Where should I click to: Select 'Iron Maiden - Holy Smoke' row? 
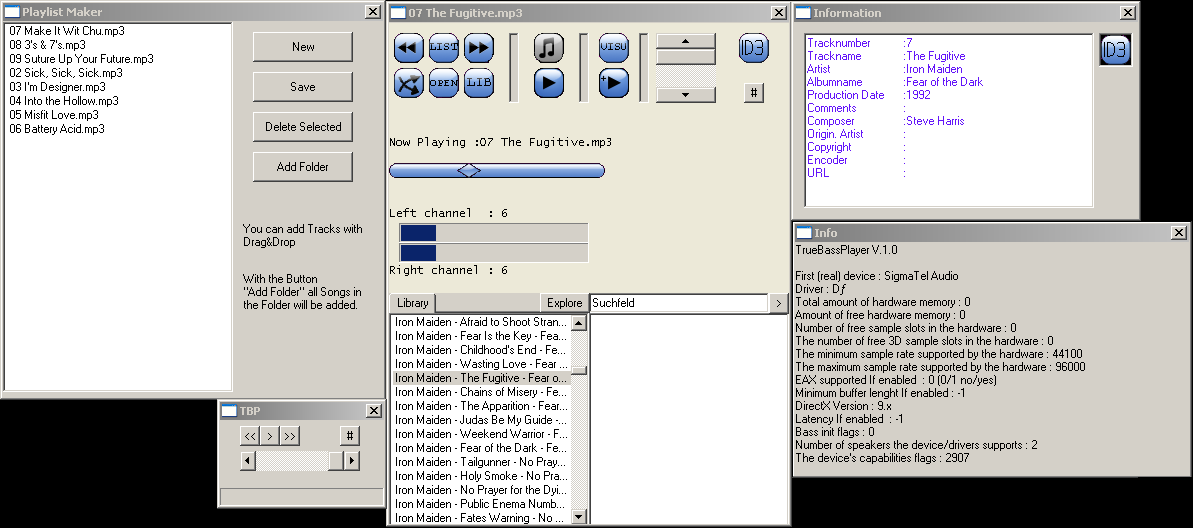pyautogui.click(x=481, y=476)
